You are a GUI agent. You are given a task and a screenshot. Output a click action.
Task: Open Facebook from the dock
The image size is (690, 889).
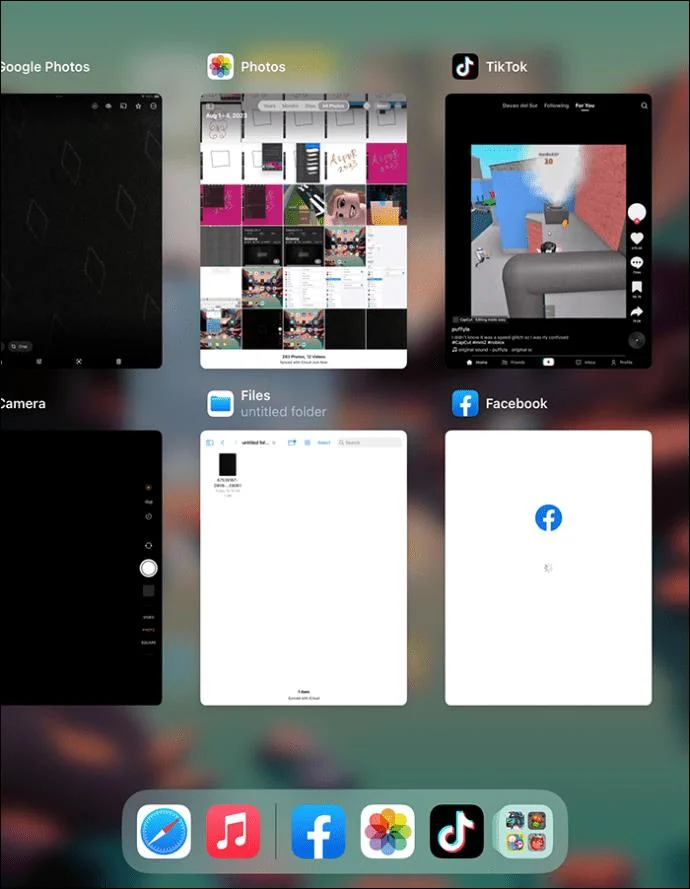tap(318, 831)
